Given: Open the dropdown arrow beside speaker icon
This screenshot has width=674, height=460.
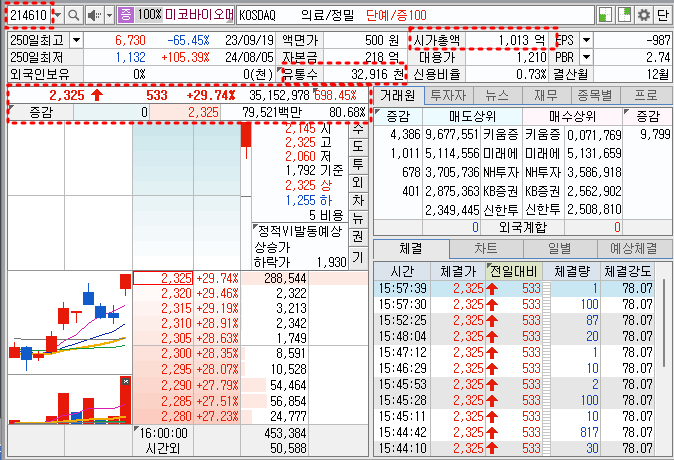Looking at the screenshot, I should [109, 15].
